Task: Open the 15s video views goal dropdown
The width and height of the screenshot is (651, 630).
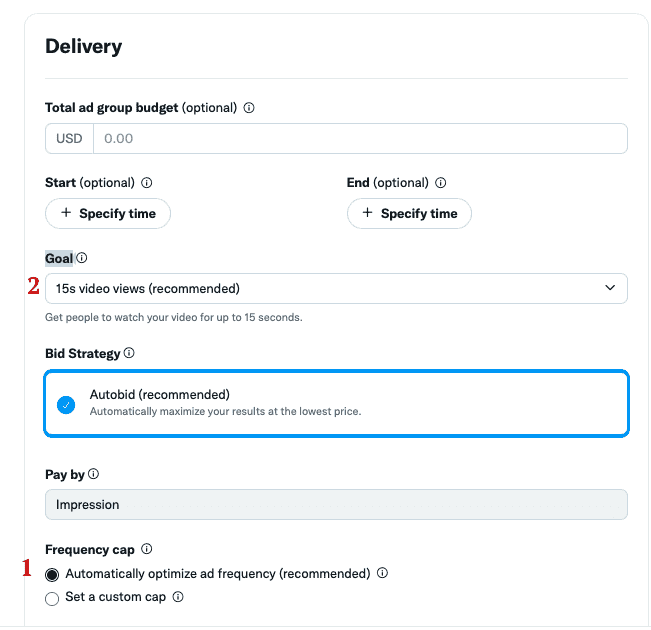Action: tap(336, 288)
